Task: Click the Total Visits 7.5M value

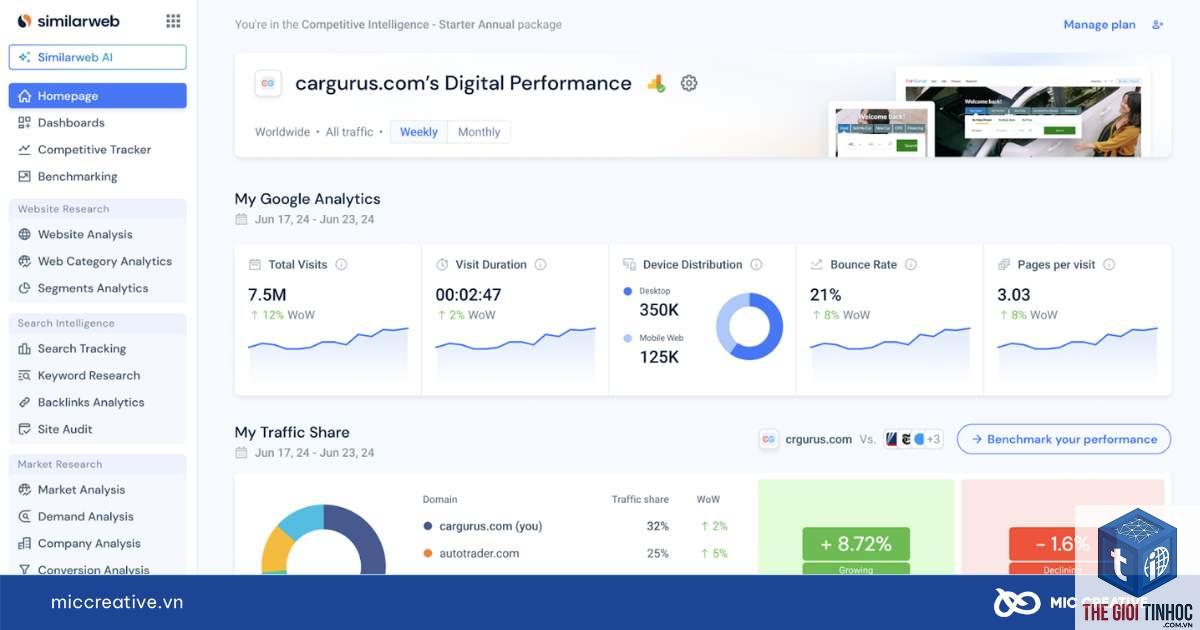Action: point(267,295)
